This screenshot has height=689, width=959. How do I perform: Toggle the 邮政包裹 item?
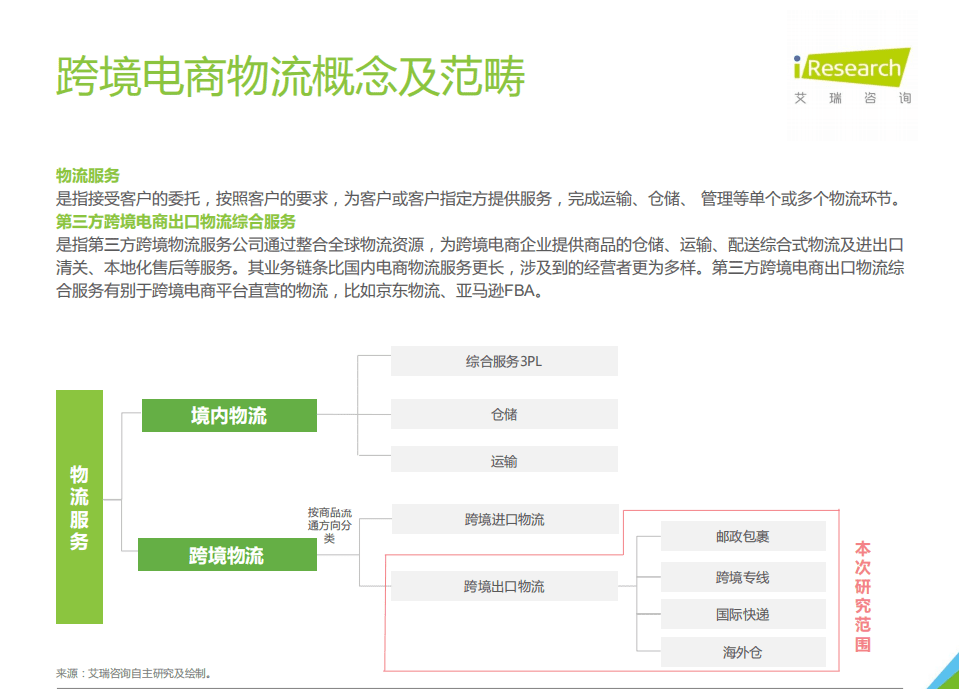pyautogui.click(x=741, y=536)
